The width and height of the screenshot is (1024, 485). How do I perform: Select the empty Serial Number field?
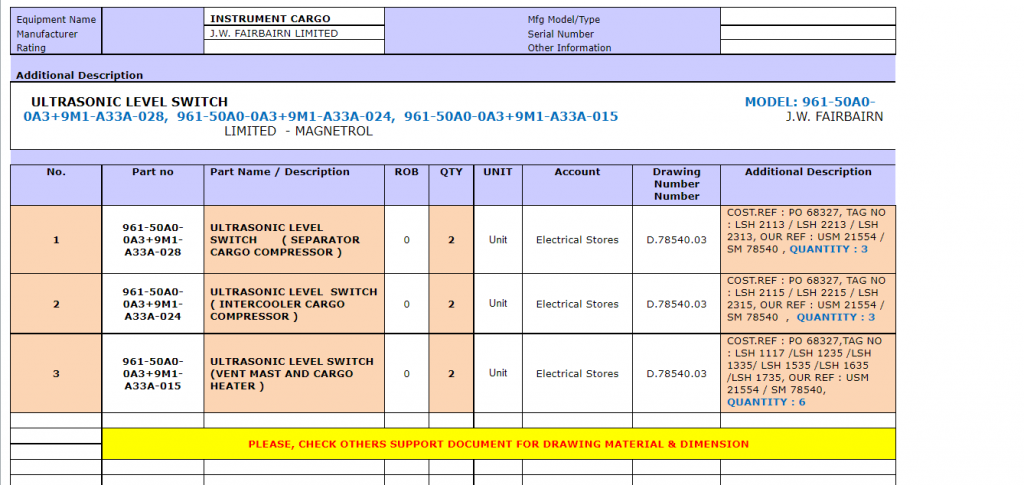807,33
